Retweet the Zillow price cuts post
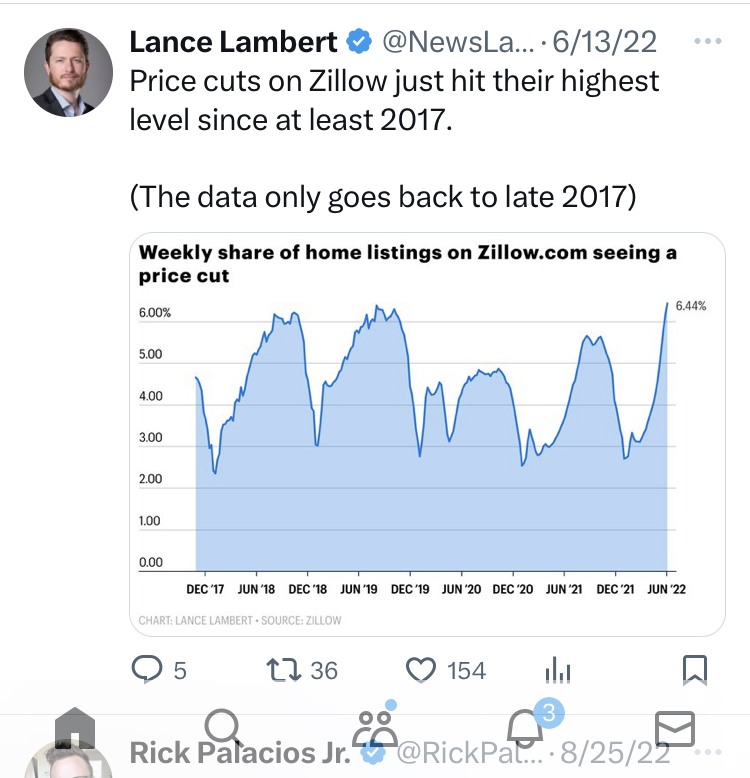This screenshot has width=750, height=778. tap(285, 669)
